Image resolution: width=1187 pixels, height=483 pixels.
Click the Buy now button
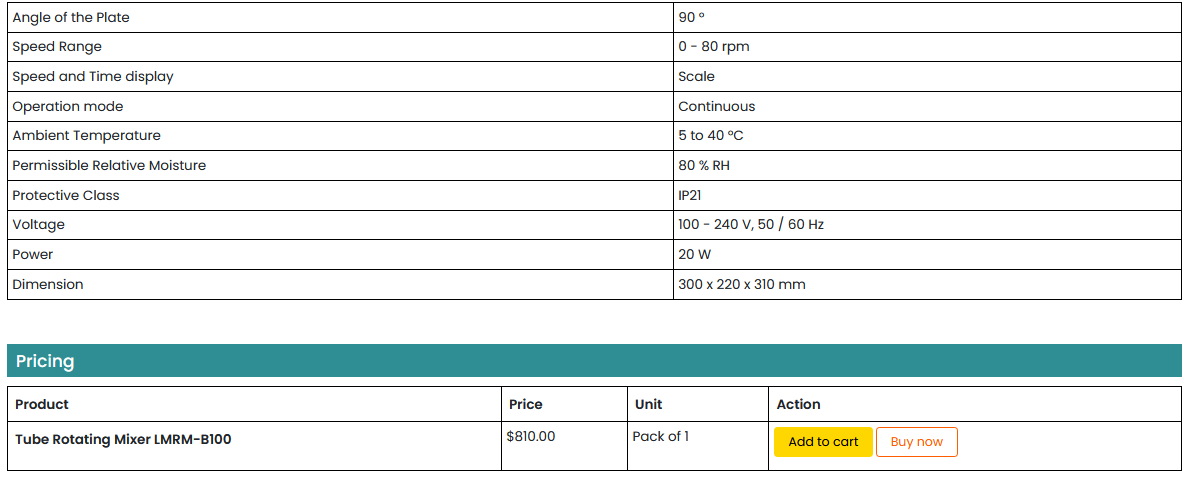click(x=916, y=442)
